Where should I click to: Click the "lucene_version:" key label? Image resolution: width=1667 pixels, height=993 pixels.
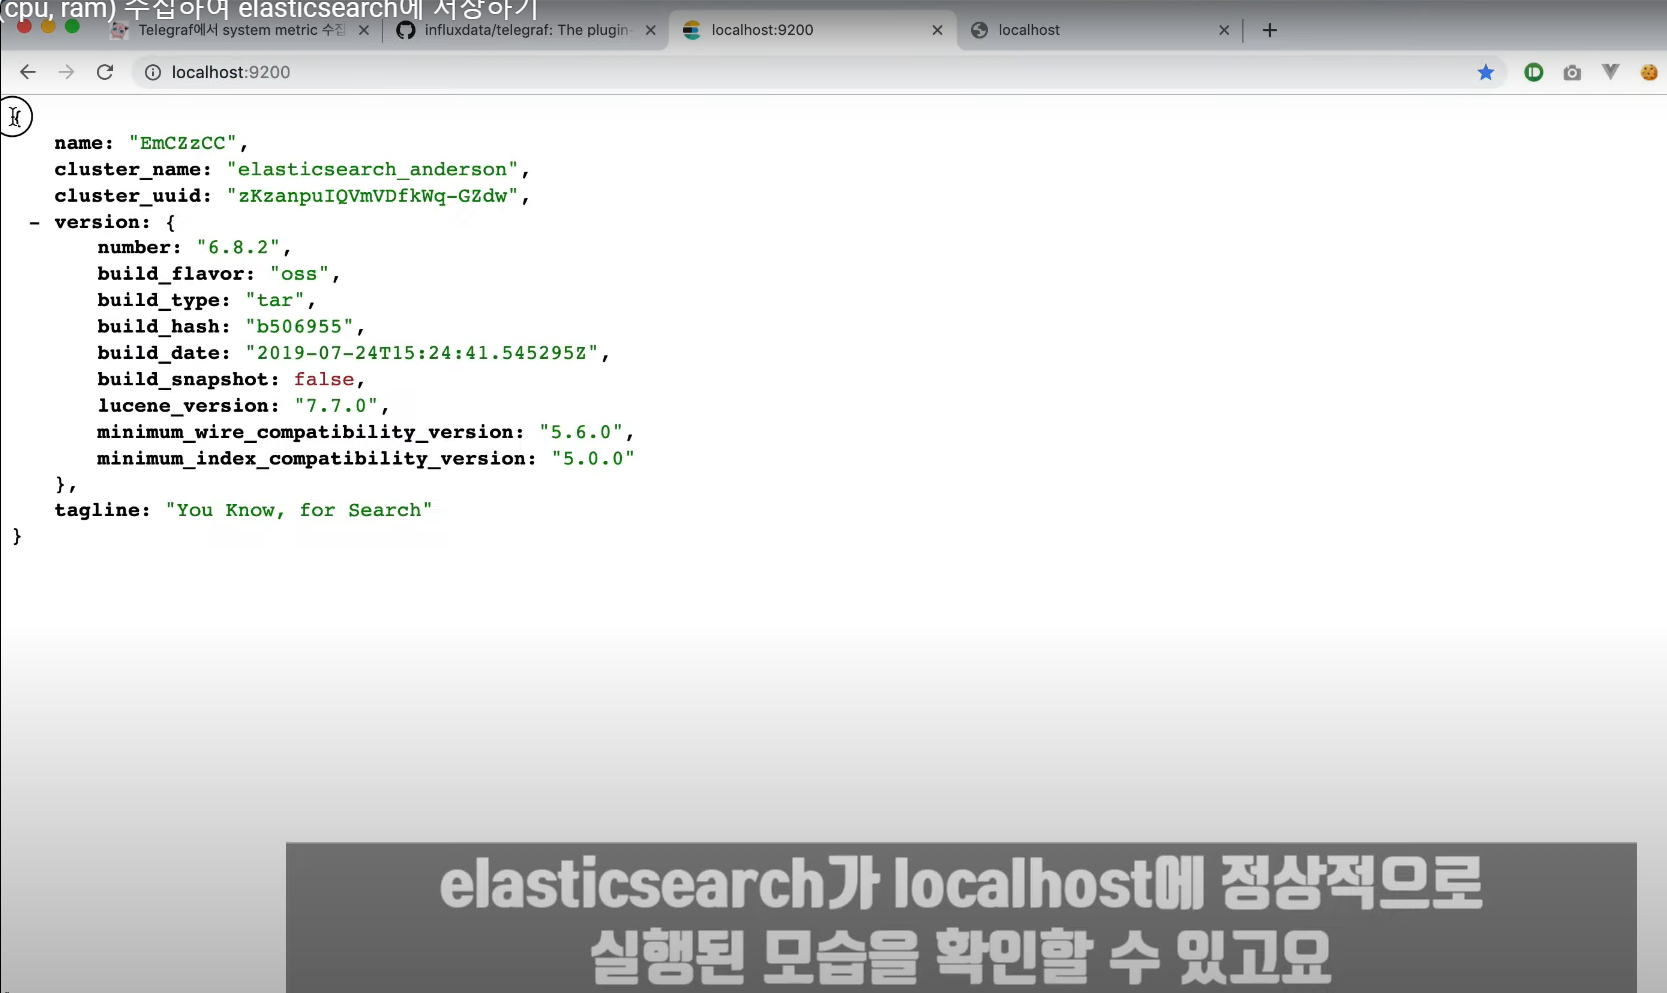click(188, 405)
